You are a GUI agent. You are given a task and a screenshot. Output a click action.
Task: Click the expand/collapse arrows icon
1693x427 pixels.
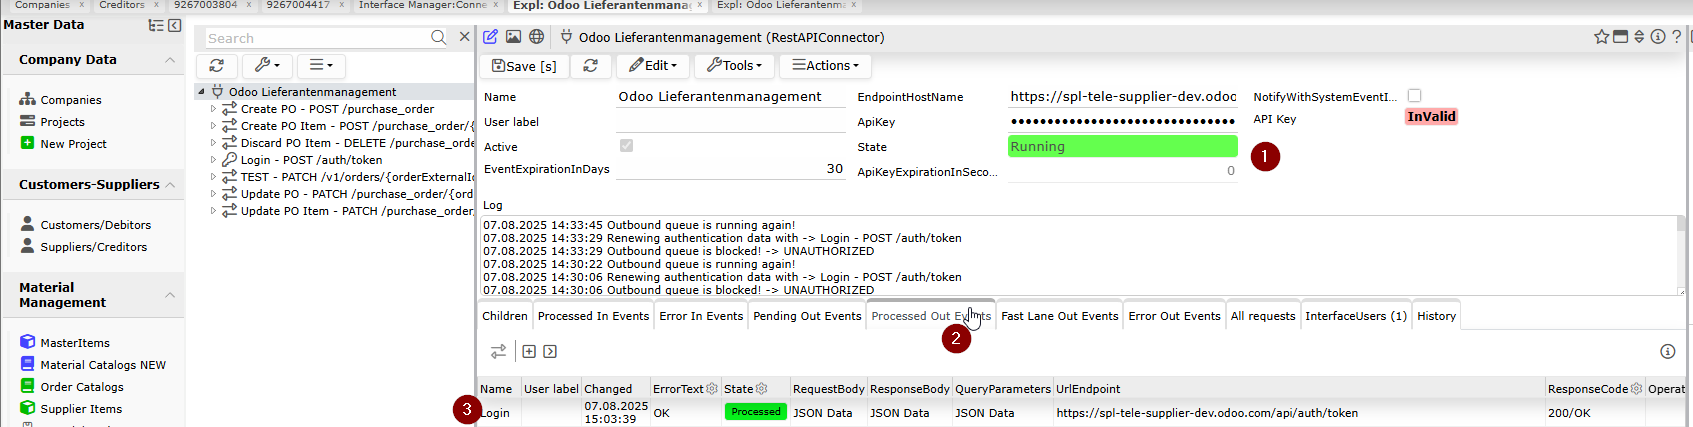[x=1639, y=37]
